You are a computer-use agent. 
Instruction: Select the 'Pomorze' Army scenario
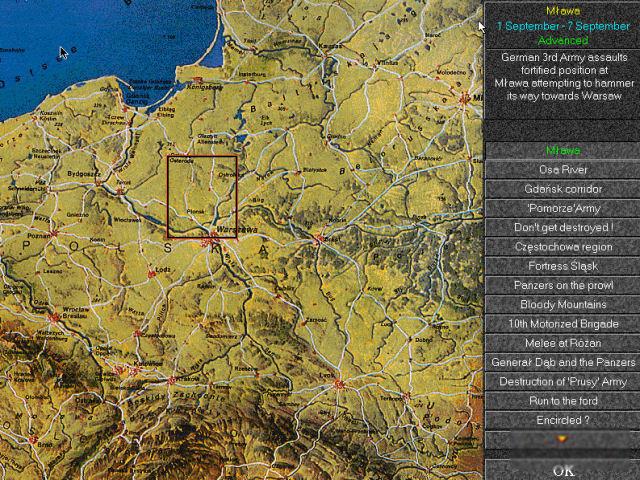click(563, 208)
